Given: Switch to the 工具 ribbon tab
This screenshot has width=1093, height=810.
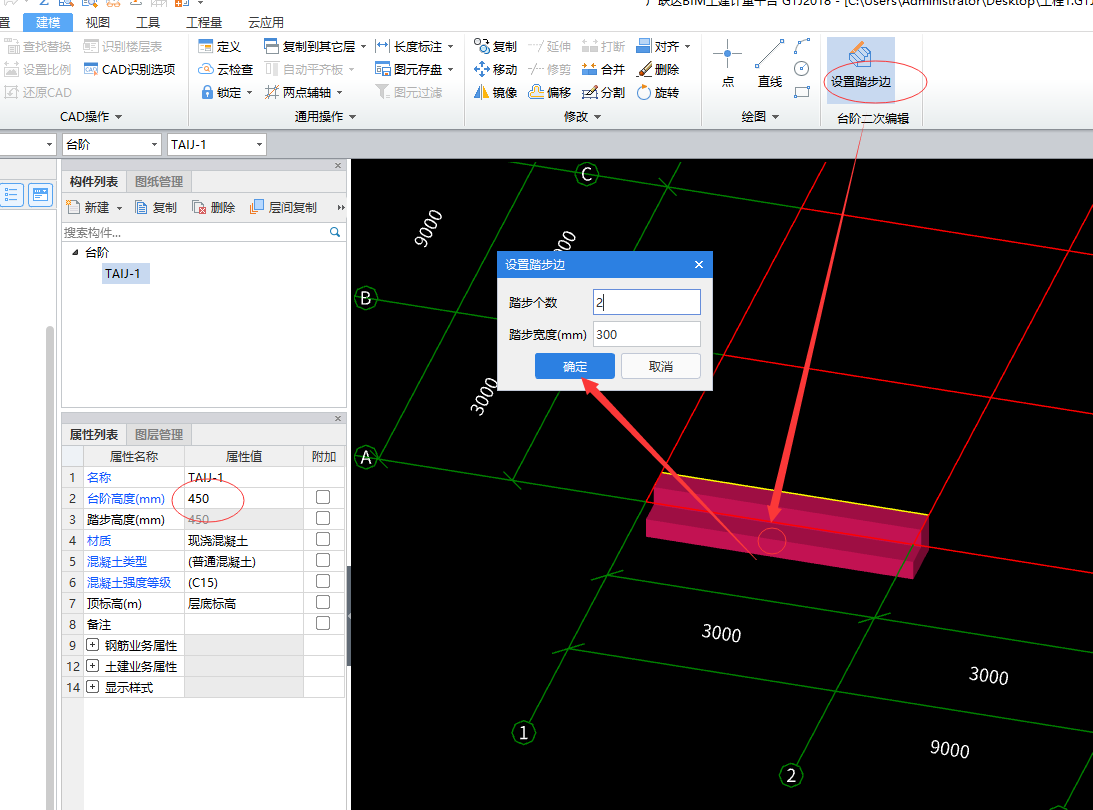Looking at the screenshot, I should tap(148, 22).
